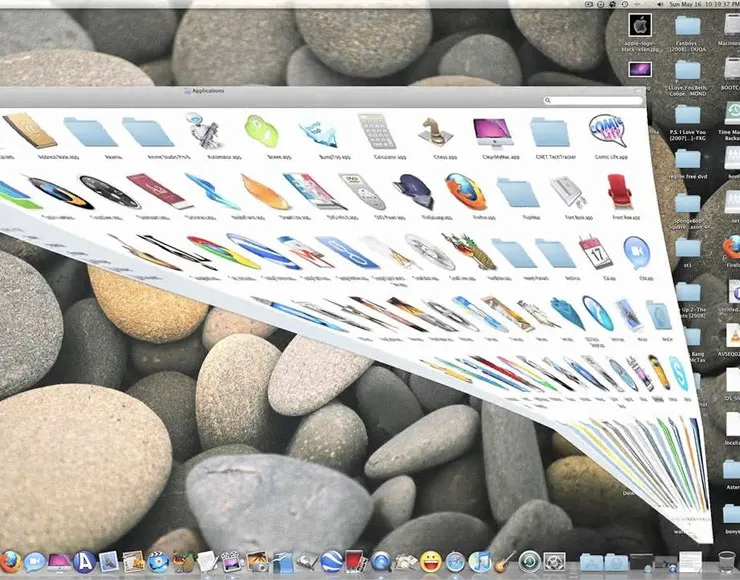Open Google Earth globe in the Dock
Image resolution: width=740 pixels, height=580 pixels.
tap(332, 562)
